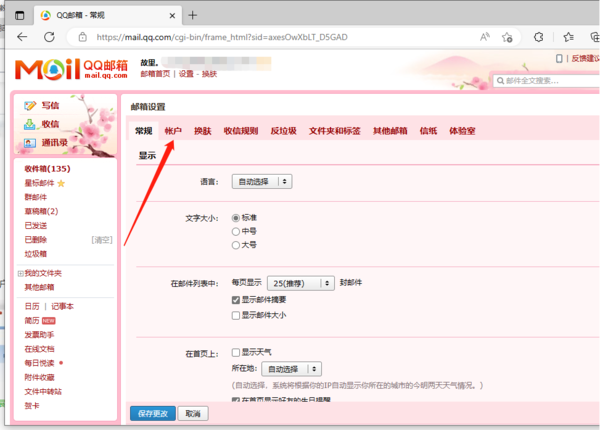Open the 每页显示 25(推荐) dropdown

coord(301,283)
